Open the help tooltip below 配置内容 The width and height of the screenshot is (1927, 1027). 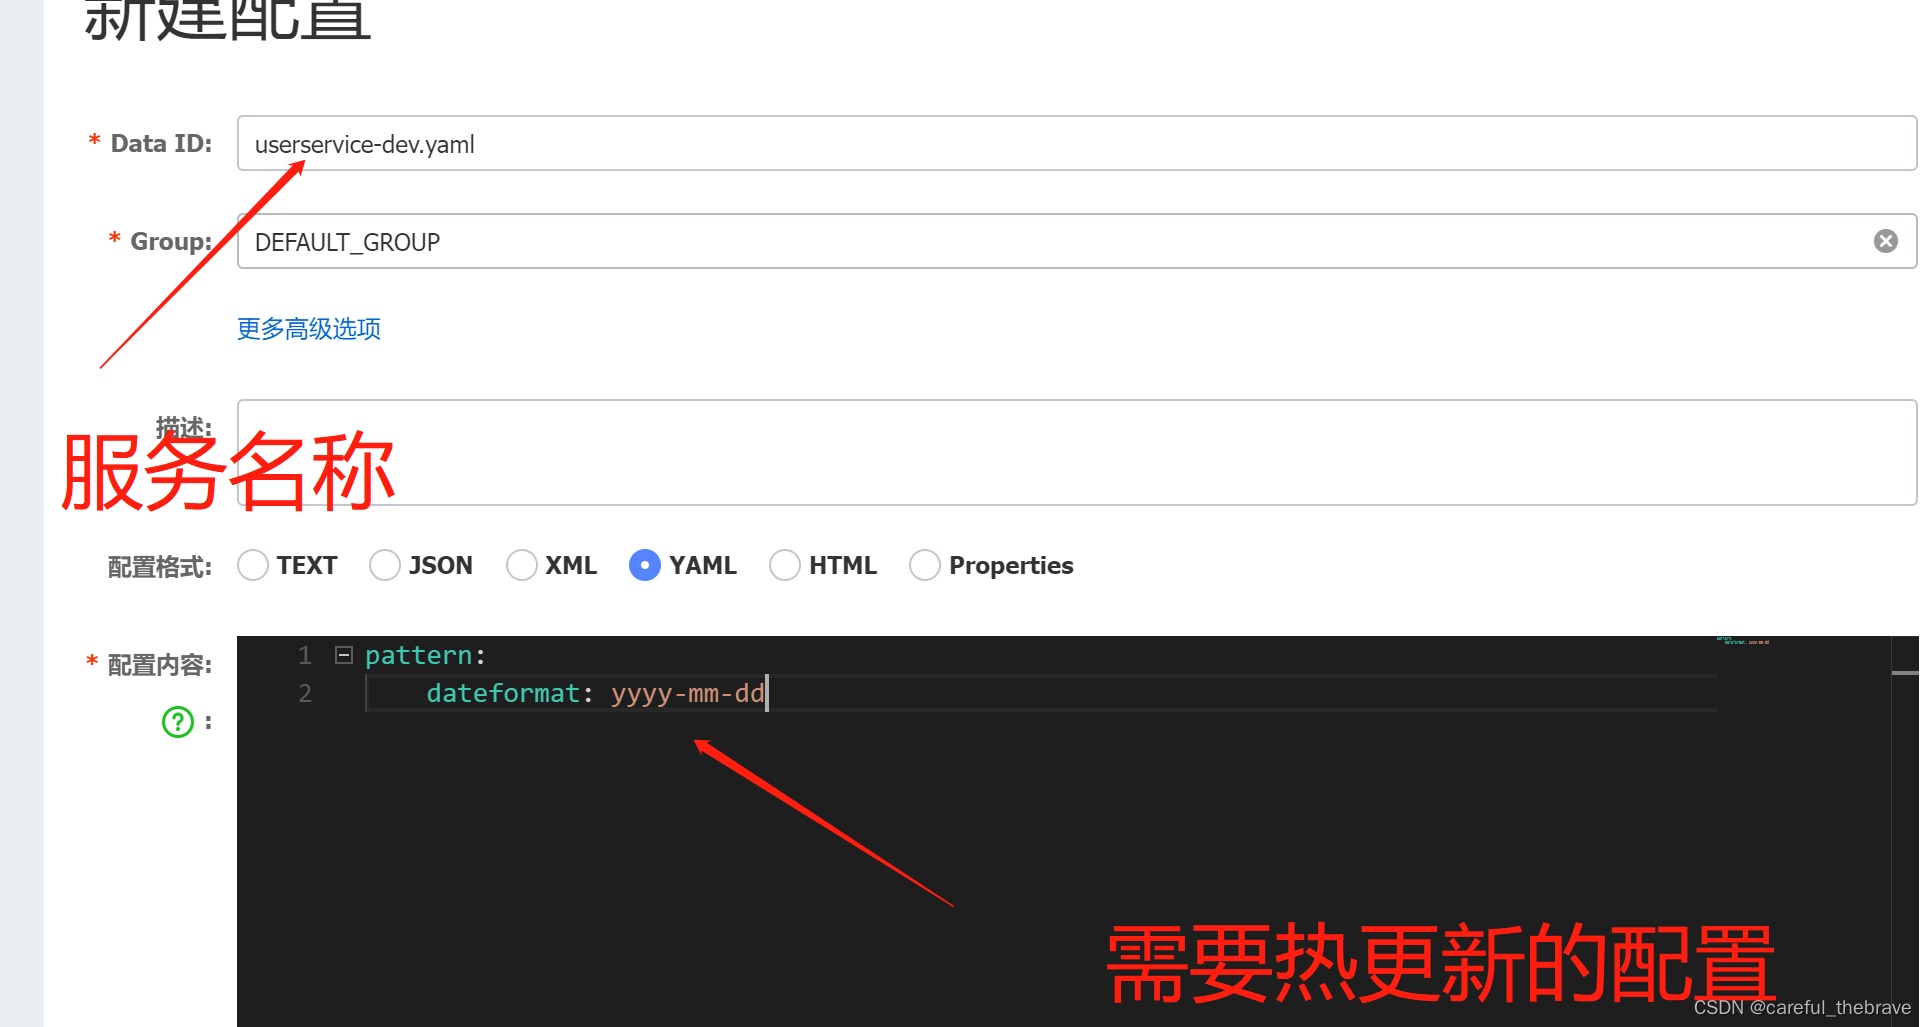177,721
